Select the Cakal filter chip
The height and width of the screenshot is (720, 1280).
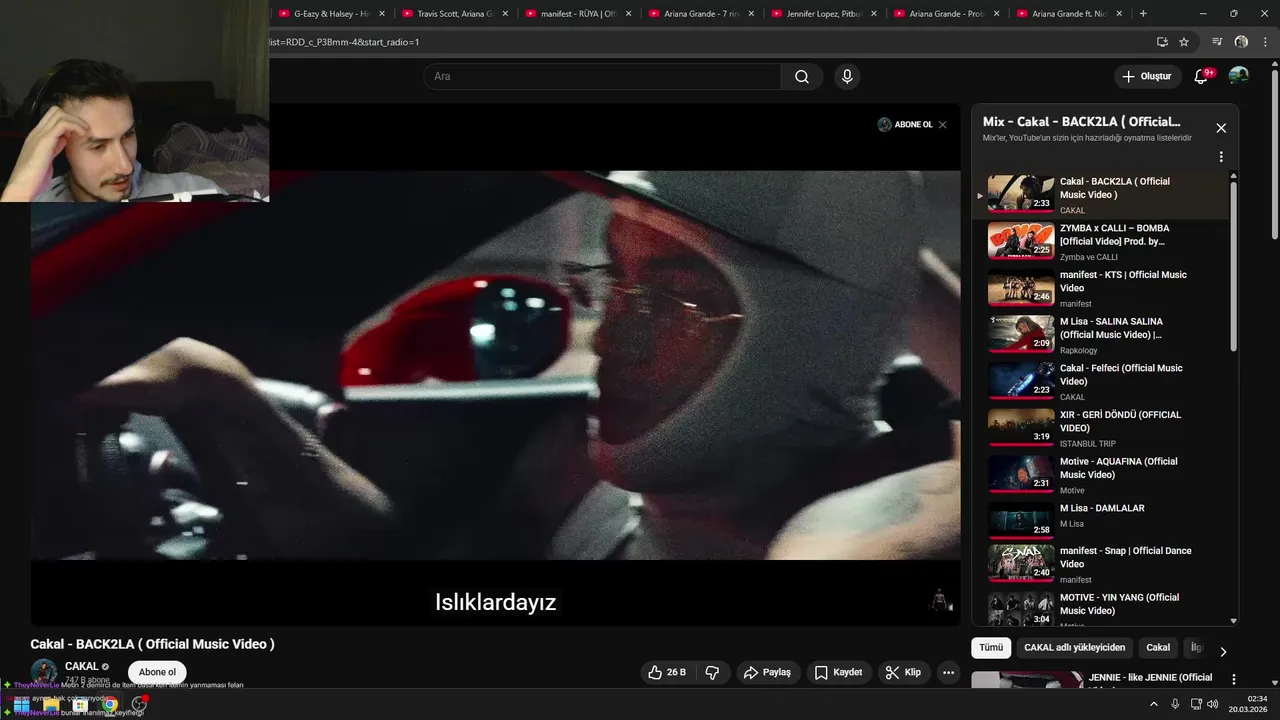(1158, 648)
